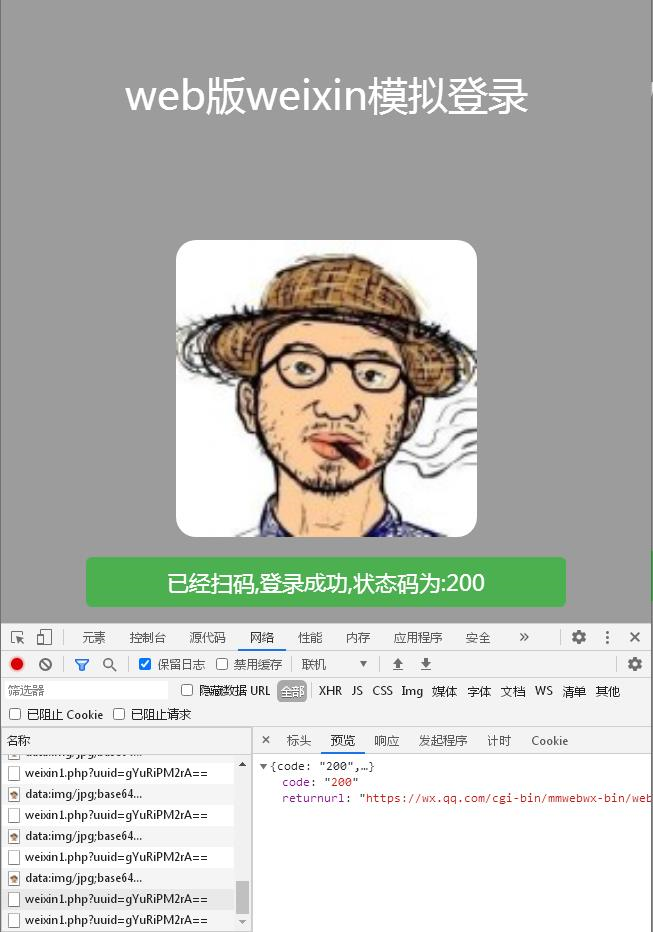Viewport: 653px width, 932px height.
Task: Open the 计时 request detail tab
Action: [x=499, y=741]
